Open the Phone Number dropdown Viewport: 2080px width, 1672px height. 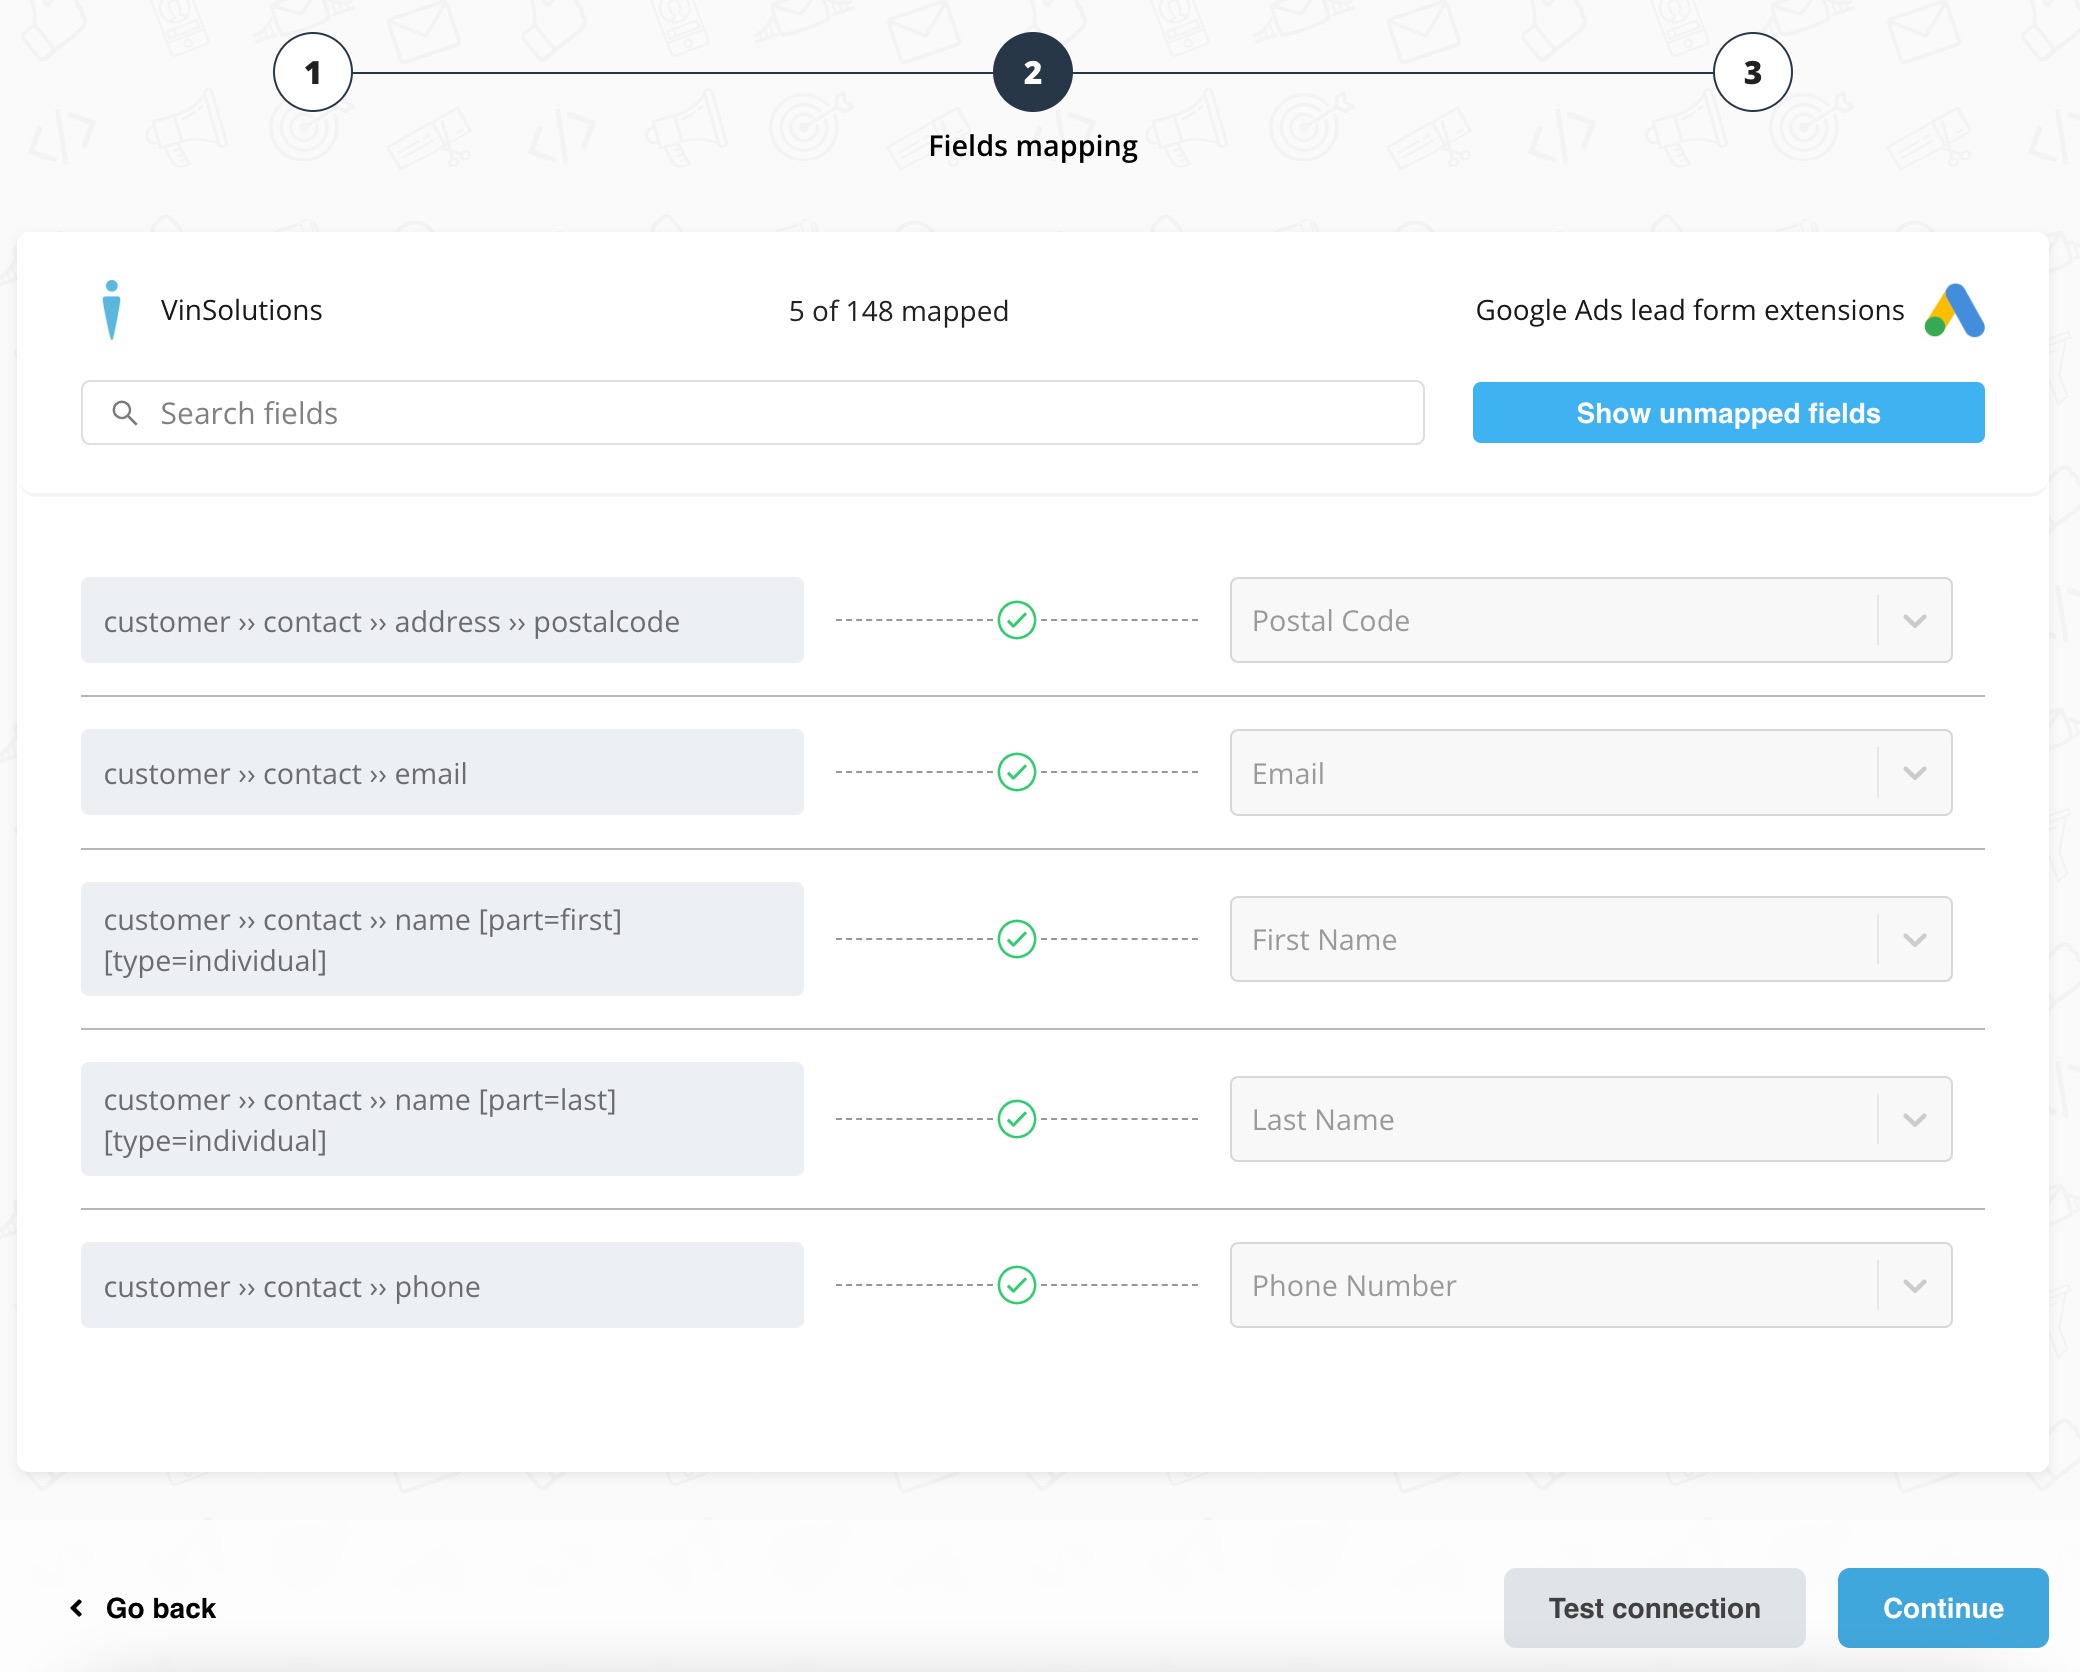tap(1590, 1285)
